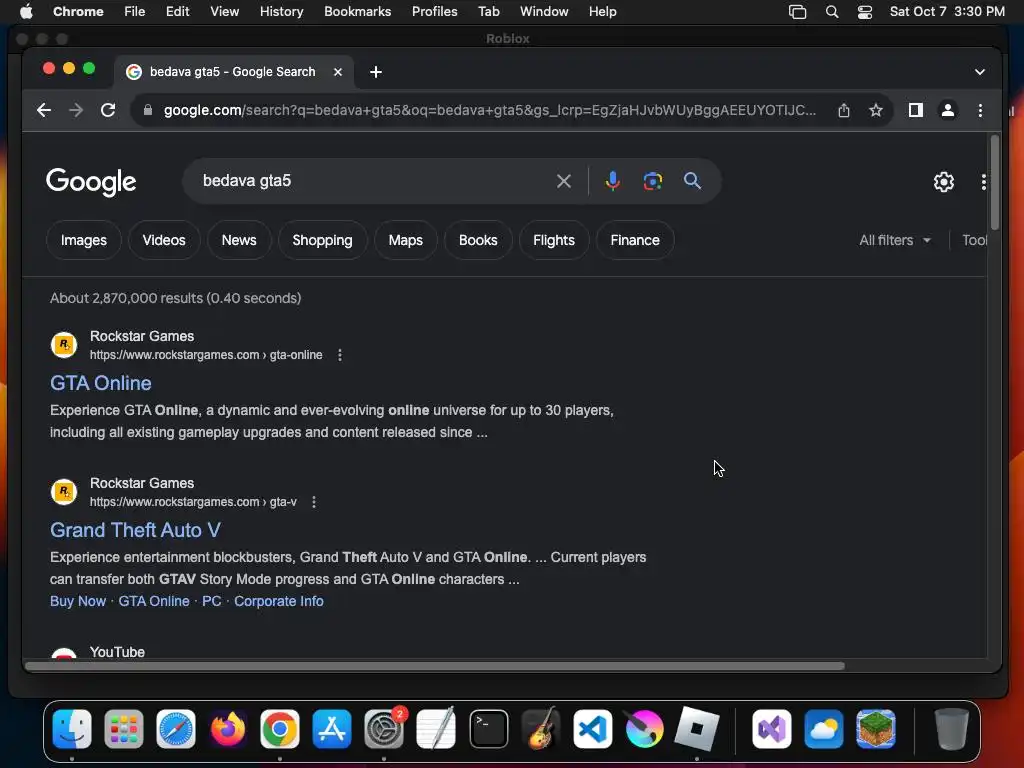Go to the Google logo homepage

click(91, 182)
